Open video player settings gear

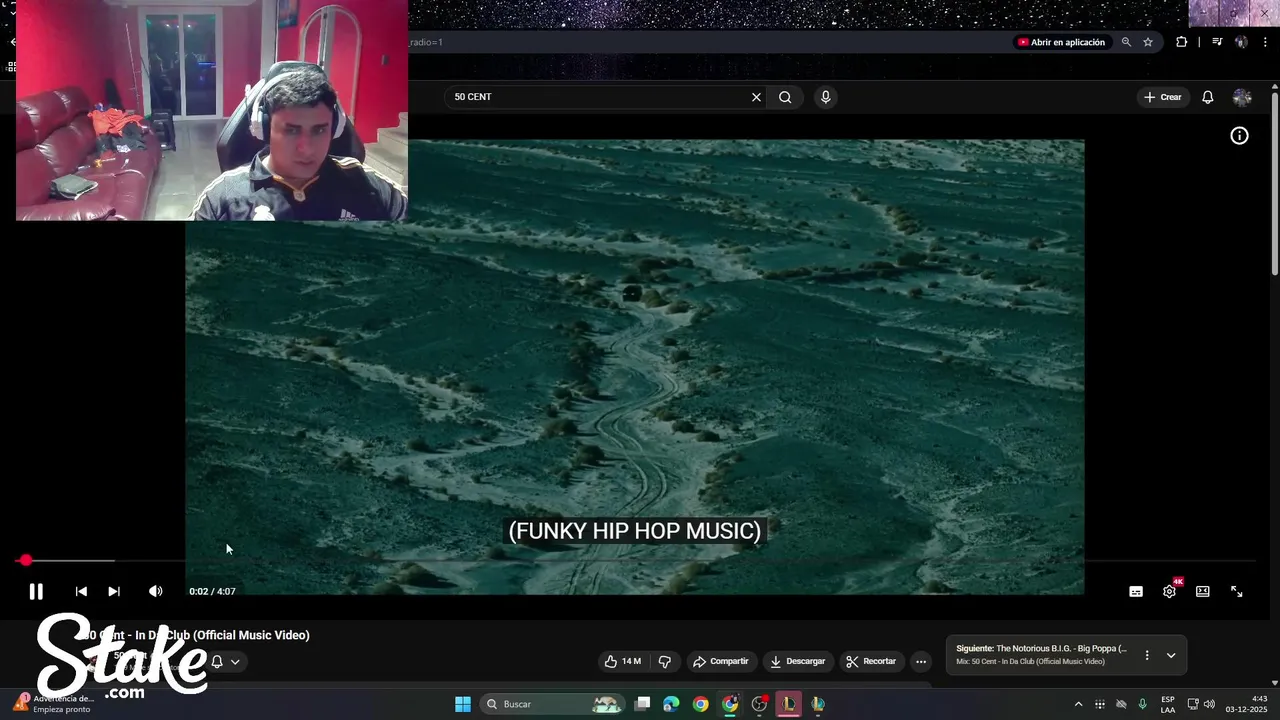[1169, 591]
